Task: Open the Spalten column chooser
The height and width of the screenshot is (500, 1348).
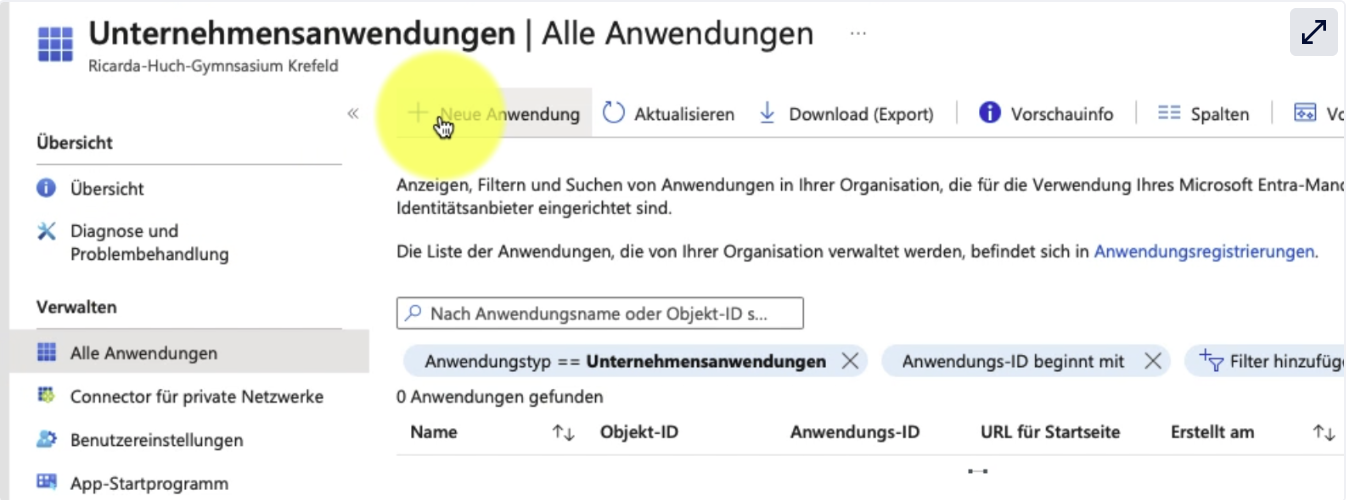Action: tap(1204, 114)
